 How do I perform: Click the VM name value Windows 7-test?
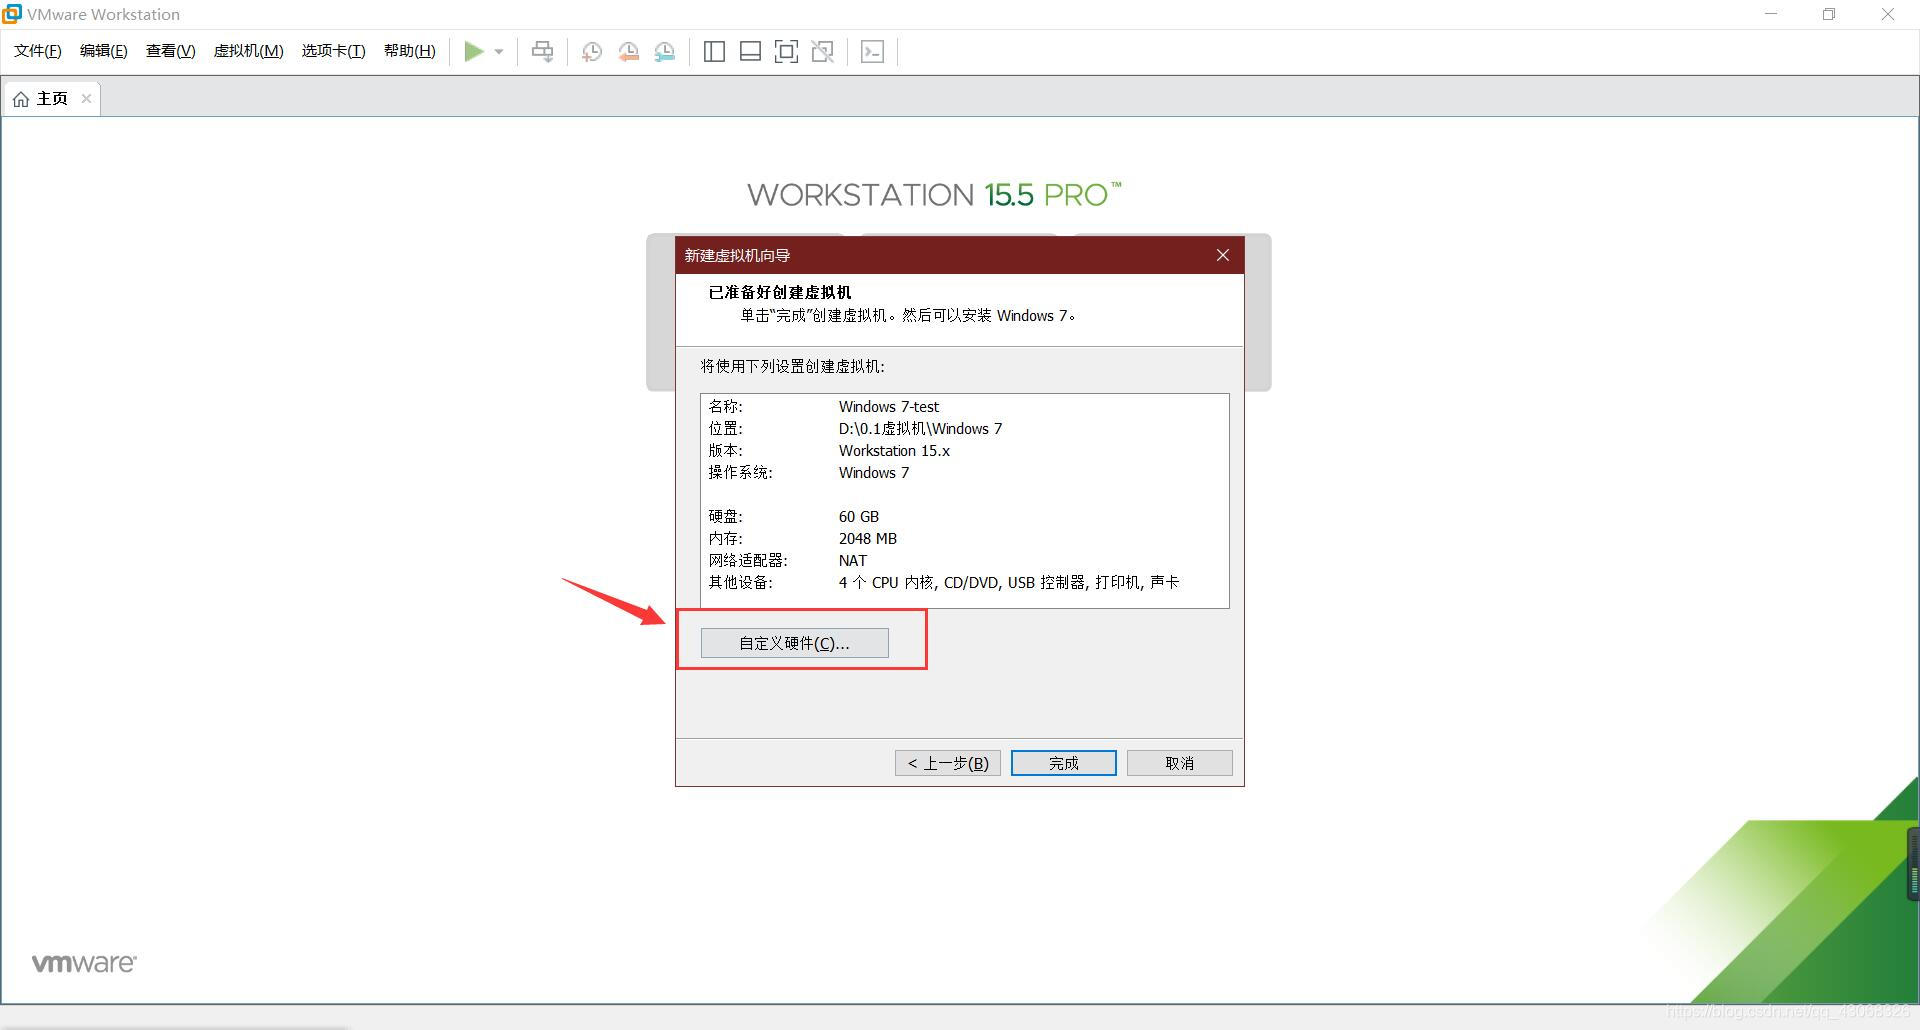889,407
